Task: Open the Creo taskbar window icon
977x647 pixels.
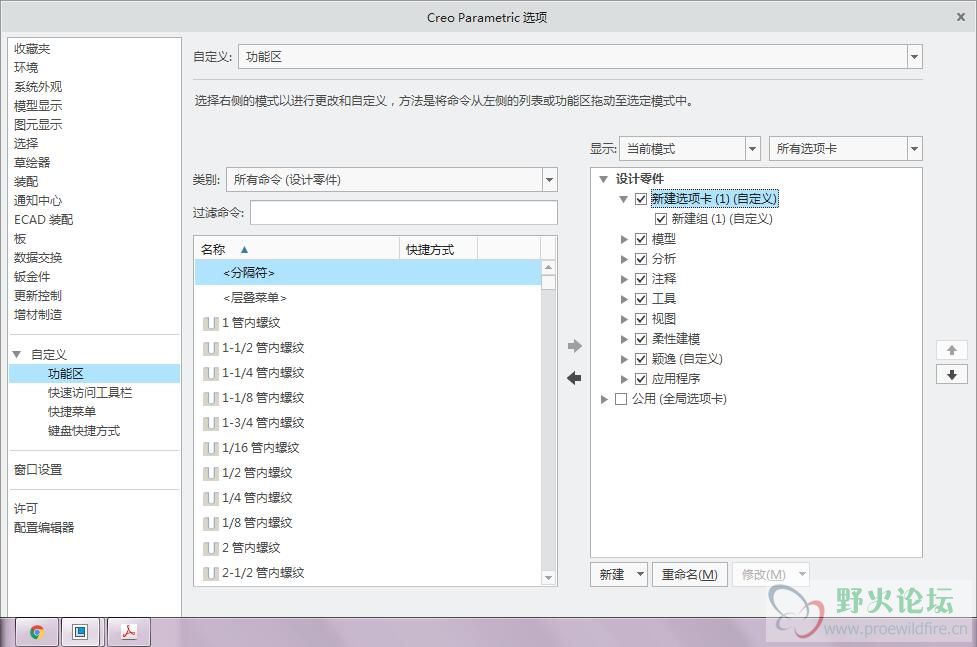Action: [81, 632]
